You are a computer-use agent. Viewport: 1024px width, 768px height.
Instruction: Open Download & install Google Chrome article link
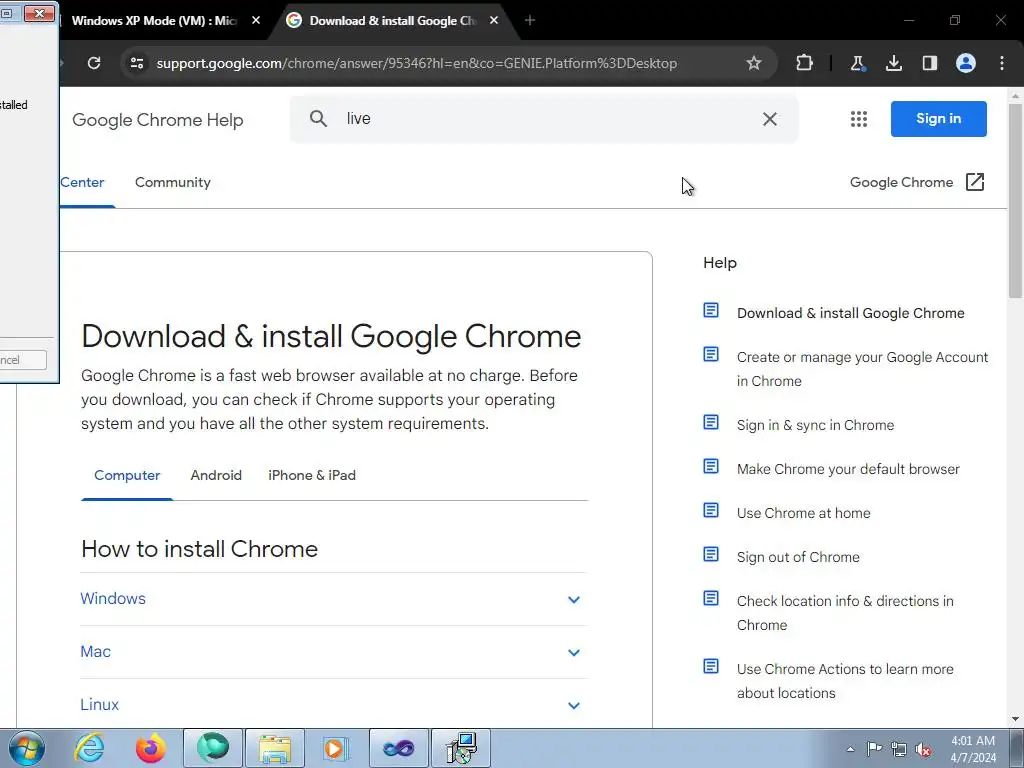(850, 313)
